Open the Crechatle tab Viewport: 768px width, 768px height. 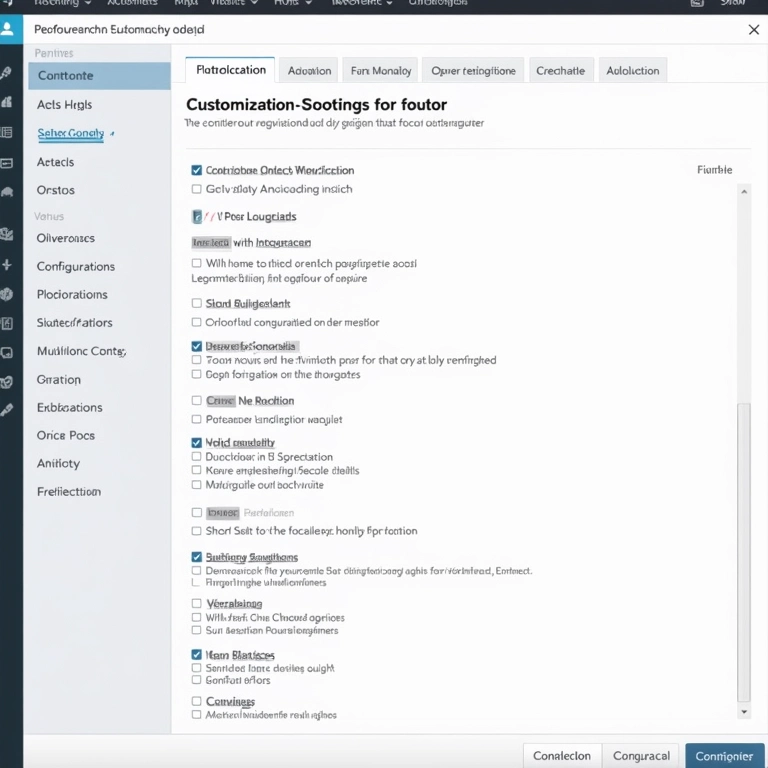pyautogui.click(x=560, y=71)
